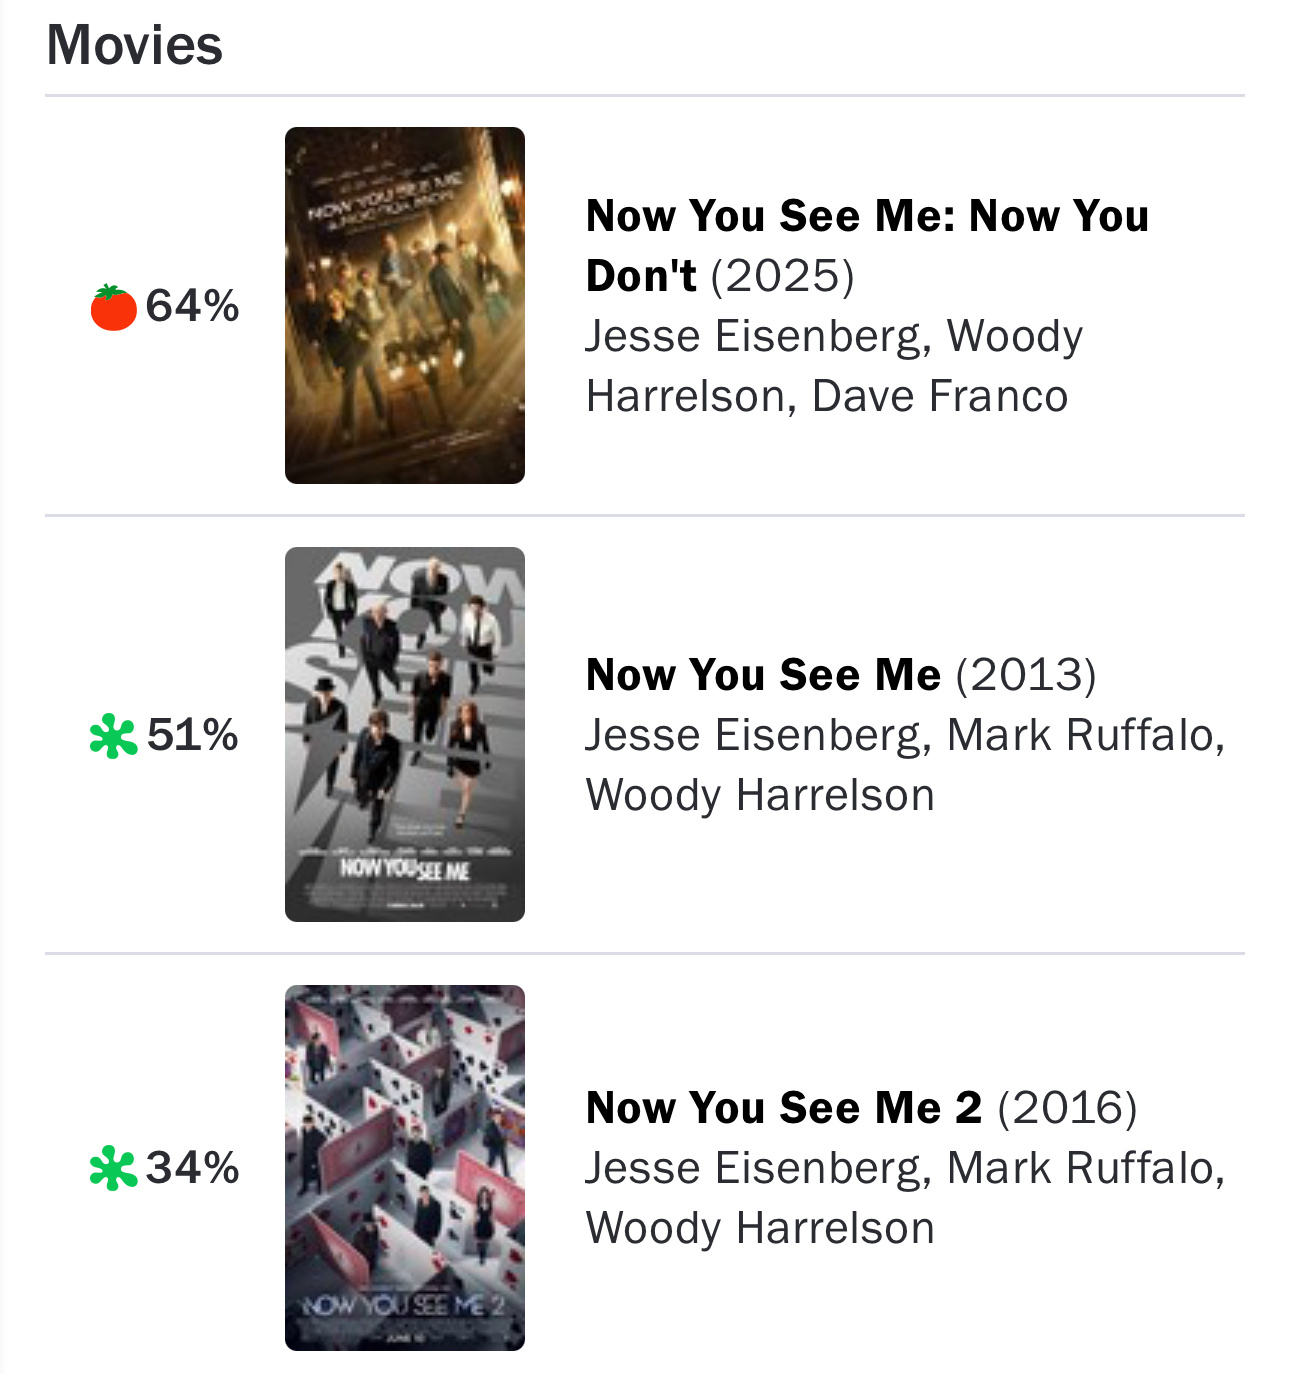
Task: Click the cast list under Now You See Me (2013)
Action: pyautogui.click(x=904, y=765)
